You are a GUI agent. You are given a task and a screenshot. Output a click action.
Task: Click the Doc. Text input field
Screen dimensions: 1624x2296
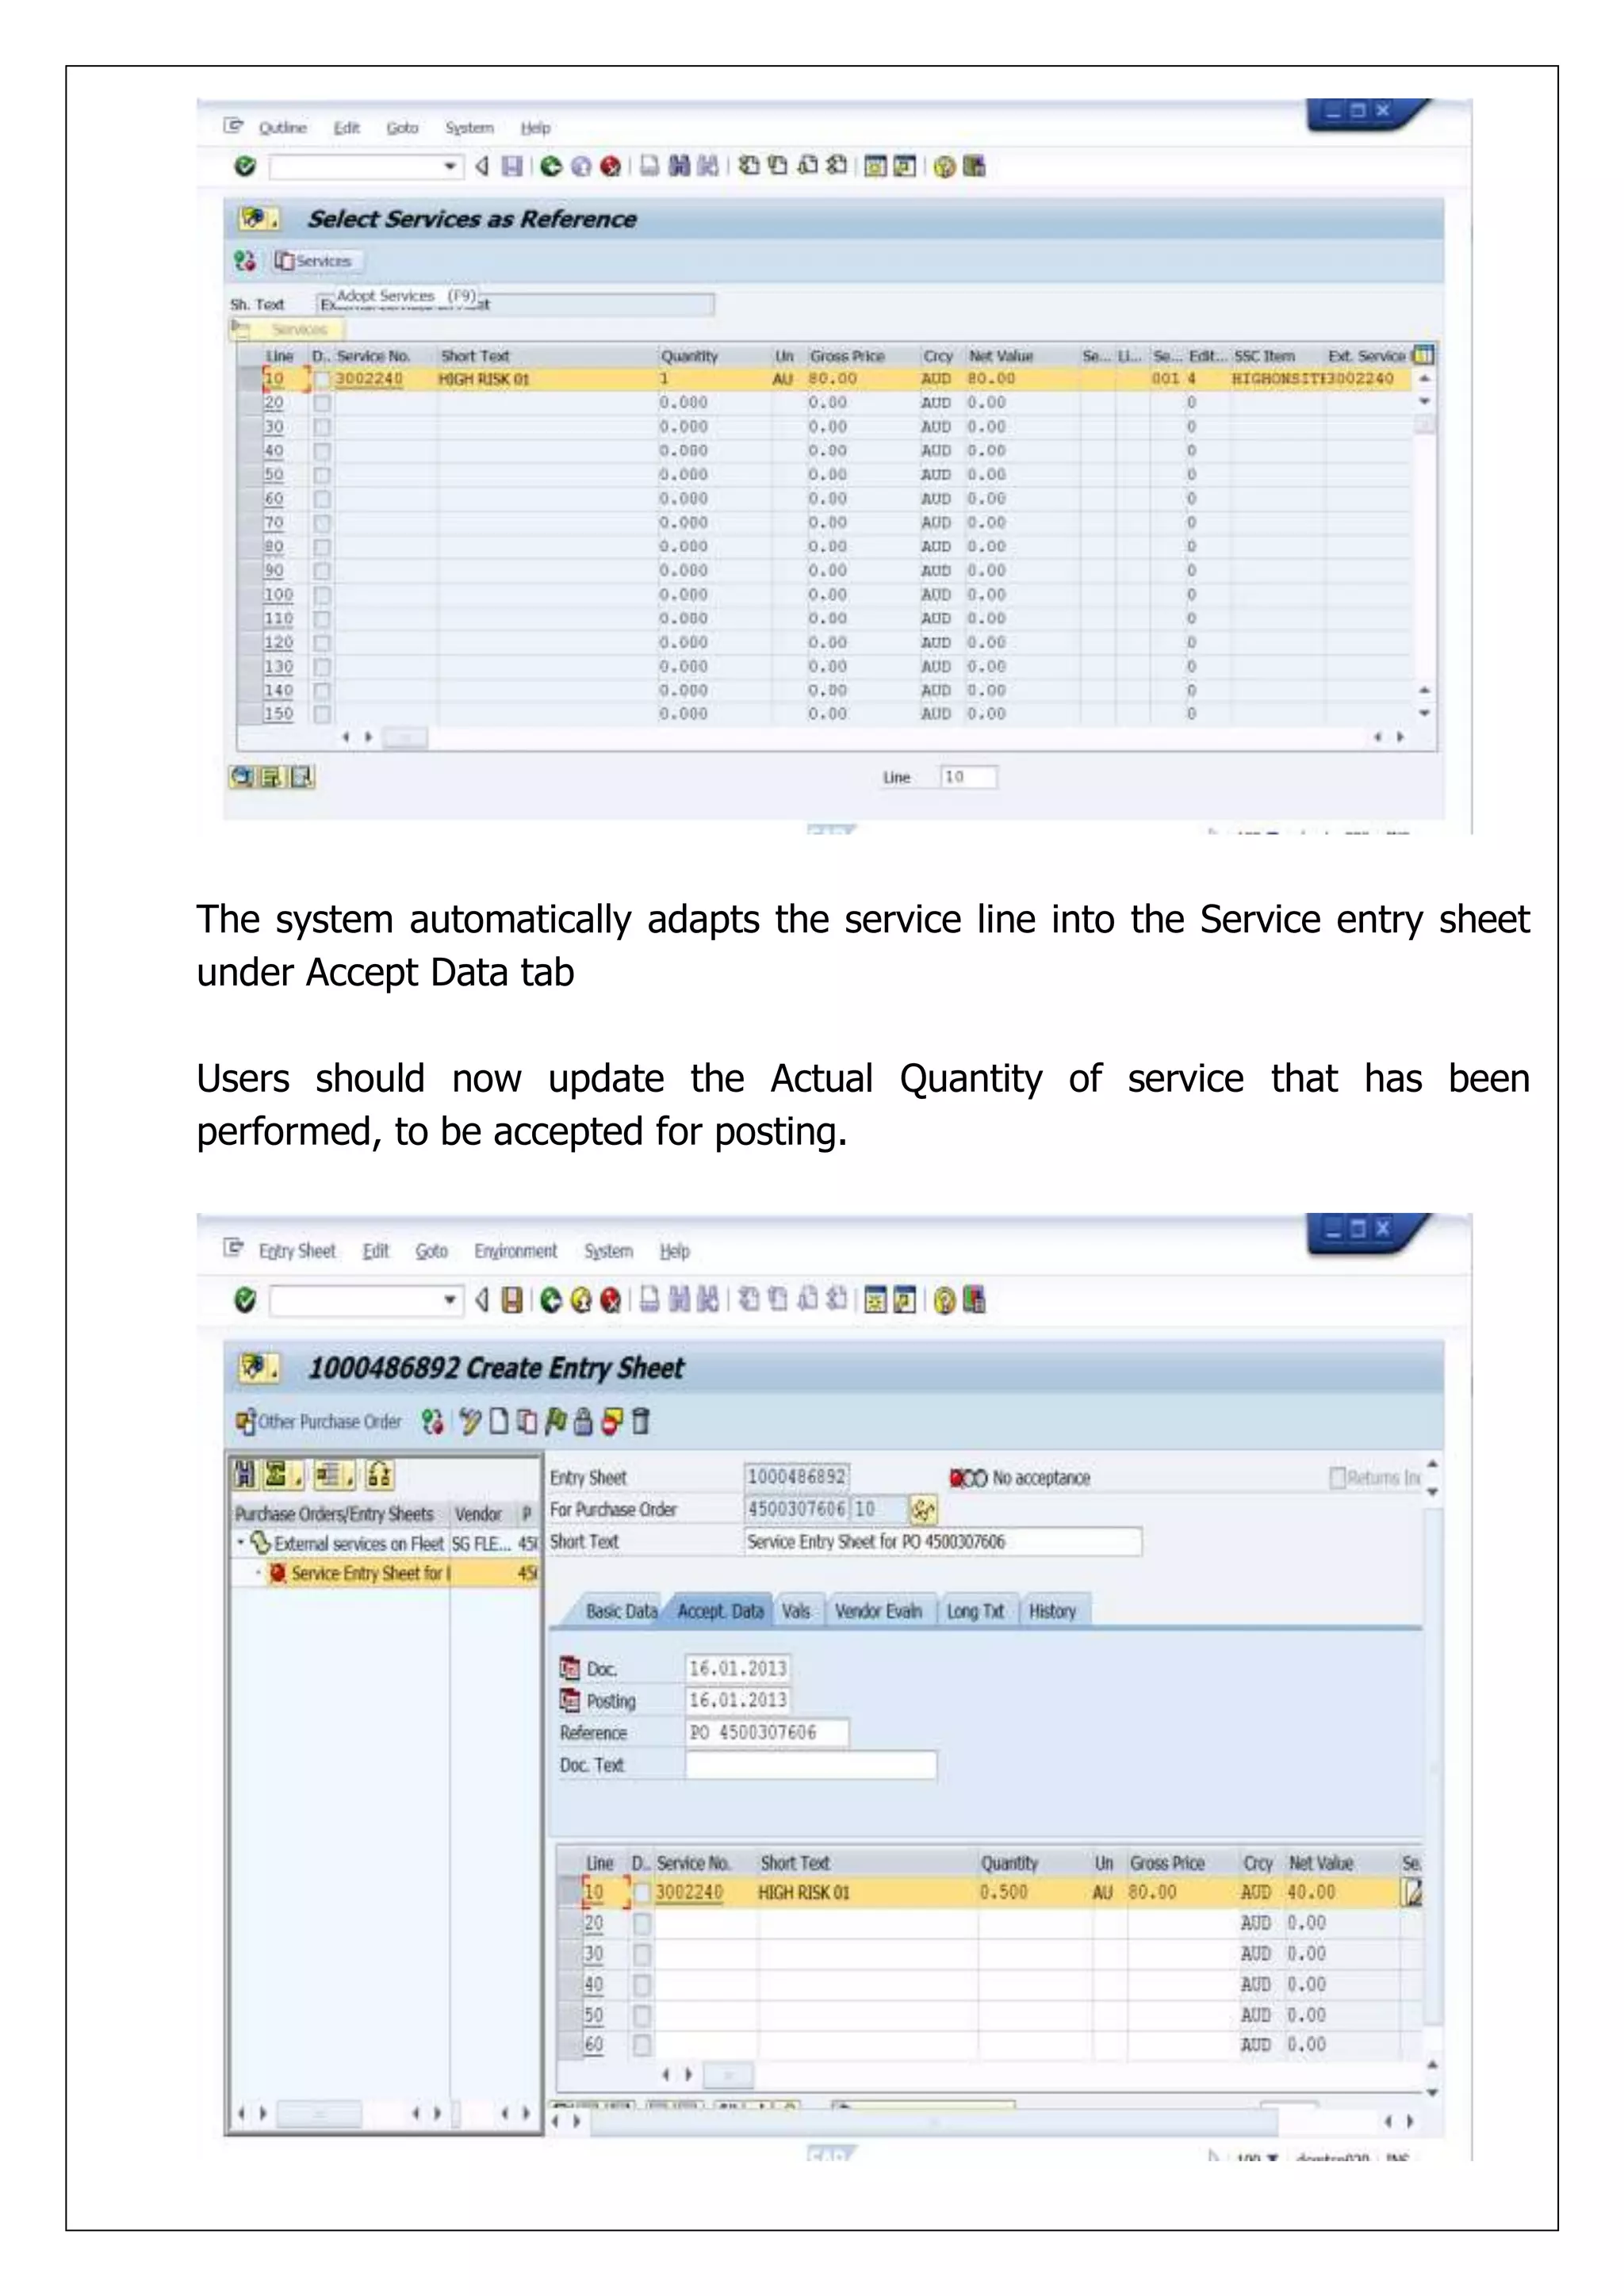811,1765
